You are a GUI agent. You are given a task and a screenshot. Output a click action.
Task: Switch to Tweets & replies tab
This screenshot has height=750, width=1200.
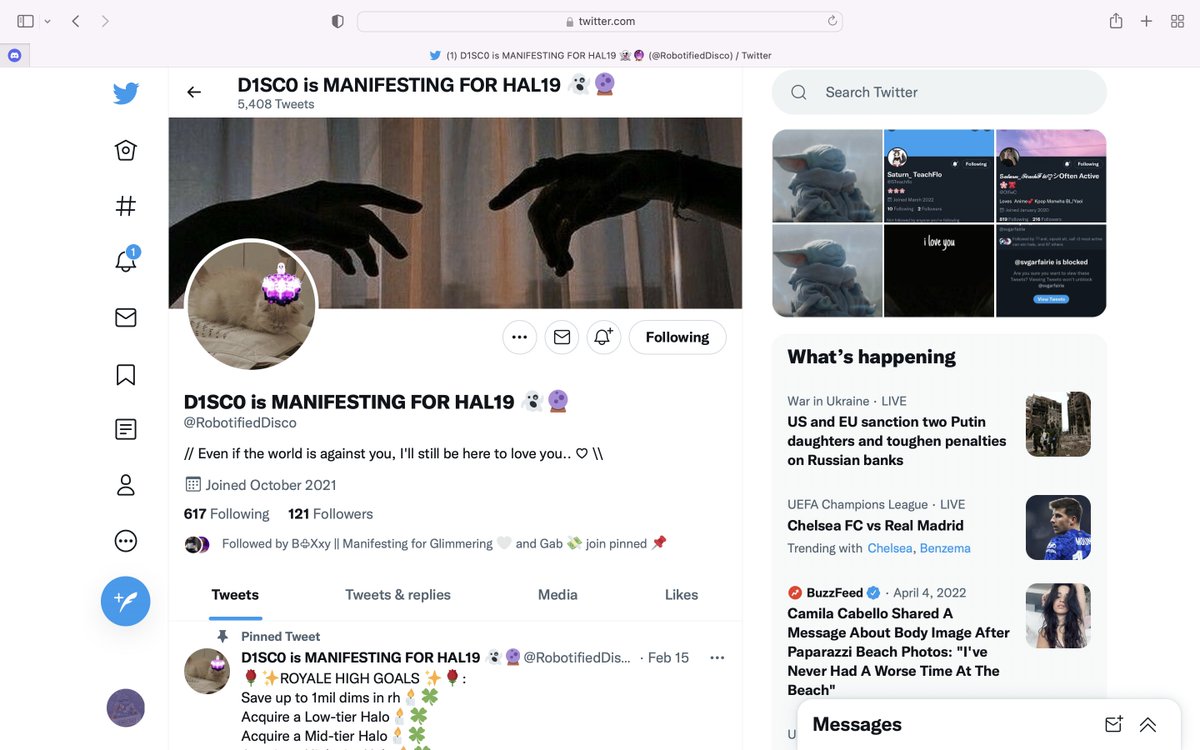point(398,595)
